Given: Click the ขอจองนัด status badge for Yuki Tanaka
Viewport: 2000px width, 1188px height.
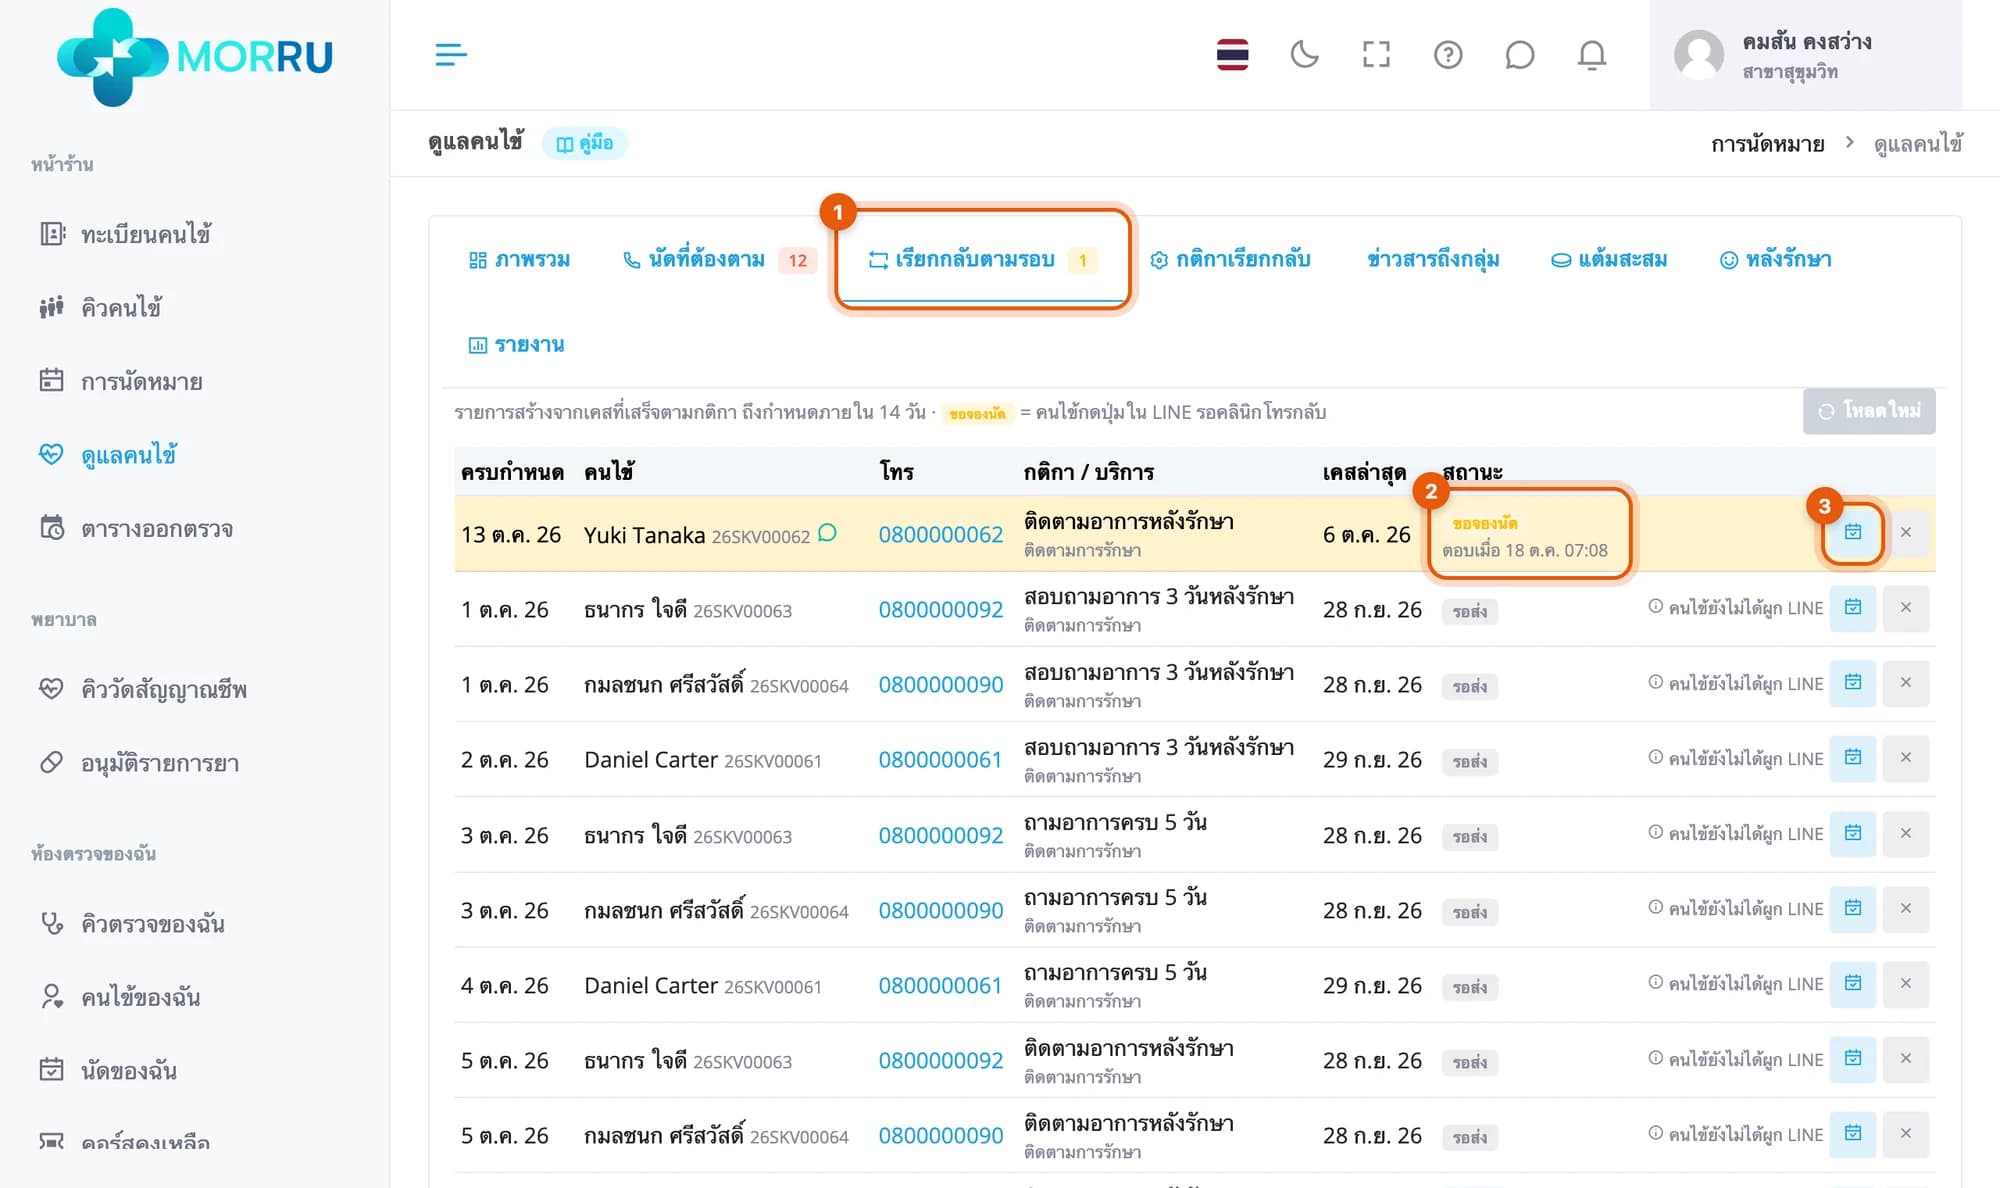Looking at the screenshot, I should pos(1484,523).
